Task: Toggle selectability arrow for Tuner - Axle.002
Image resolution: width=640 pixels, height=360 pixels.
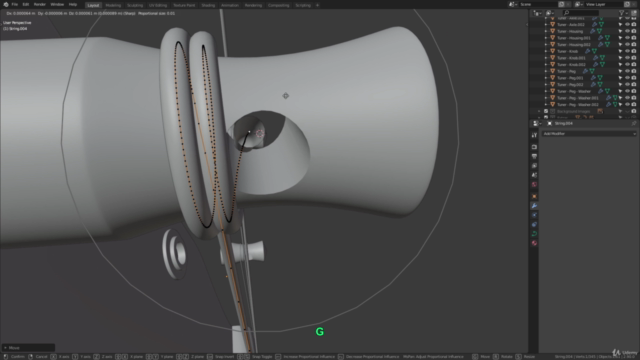Action: [x=620, y=25]
